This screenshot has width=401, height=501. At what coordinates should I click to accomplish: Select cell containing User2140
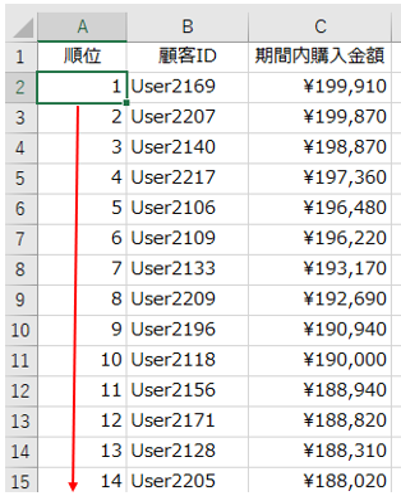[188, 148]
